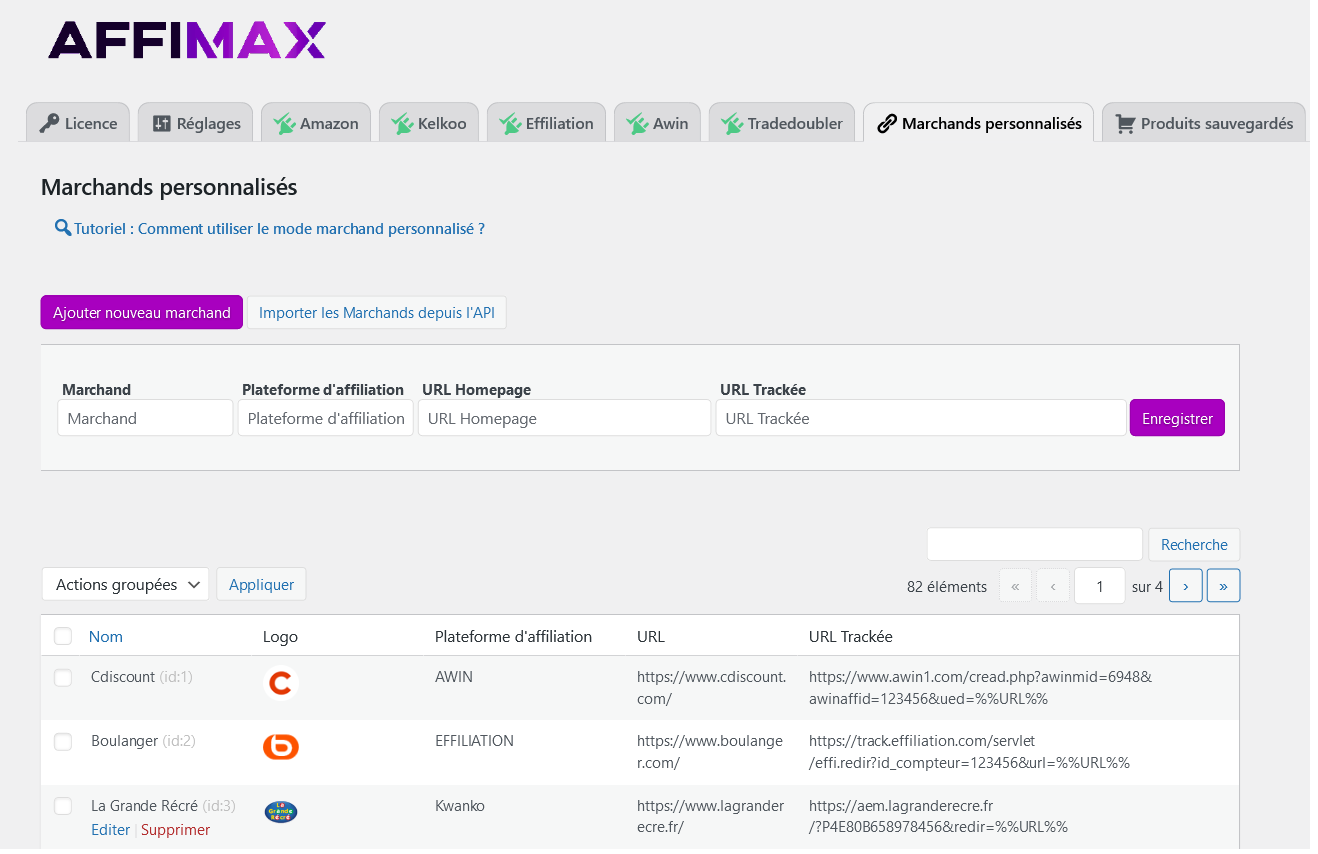
Task: Click the key icon on the Licence tab
Action: pyautogui.click(x=49, y=124)
